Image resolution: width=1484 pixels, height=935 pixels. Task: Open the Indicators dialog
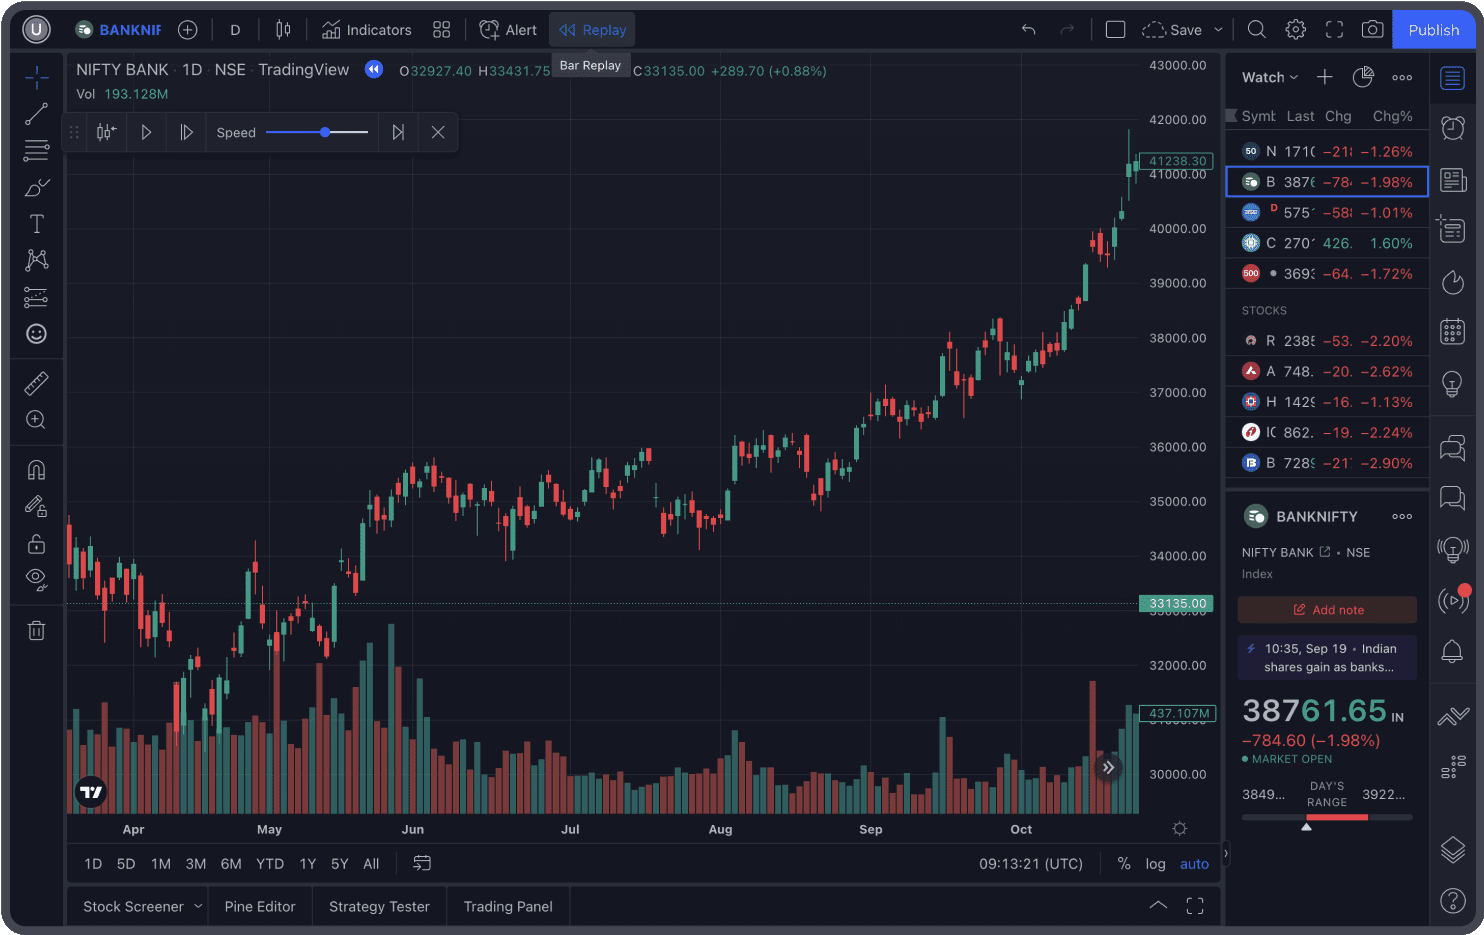366,30
